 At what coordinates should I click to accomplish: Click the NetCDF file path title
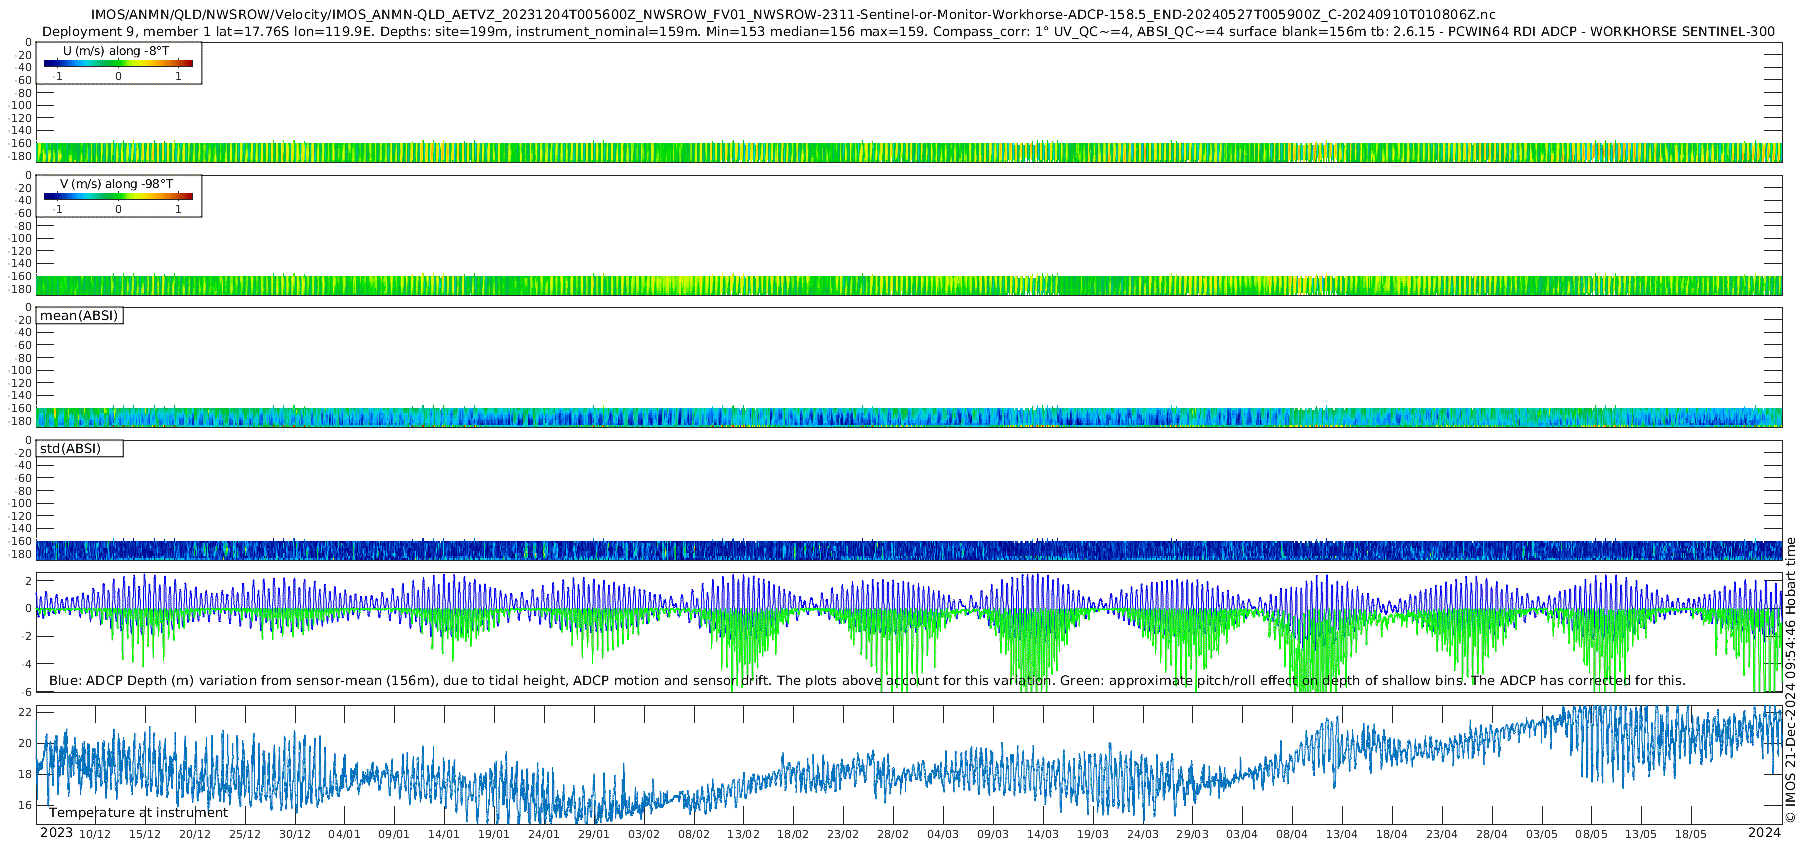pos(793,15)
